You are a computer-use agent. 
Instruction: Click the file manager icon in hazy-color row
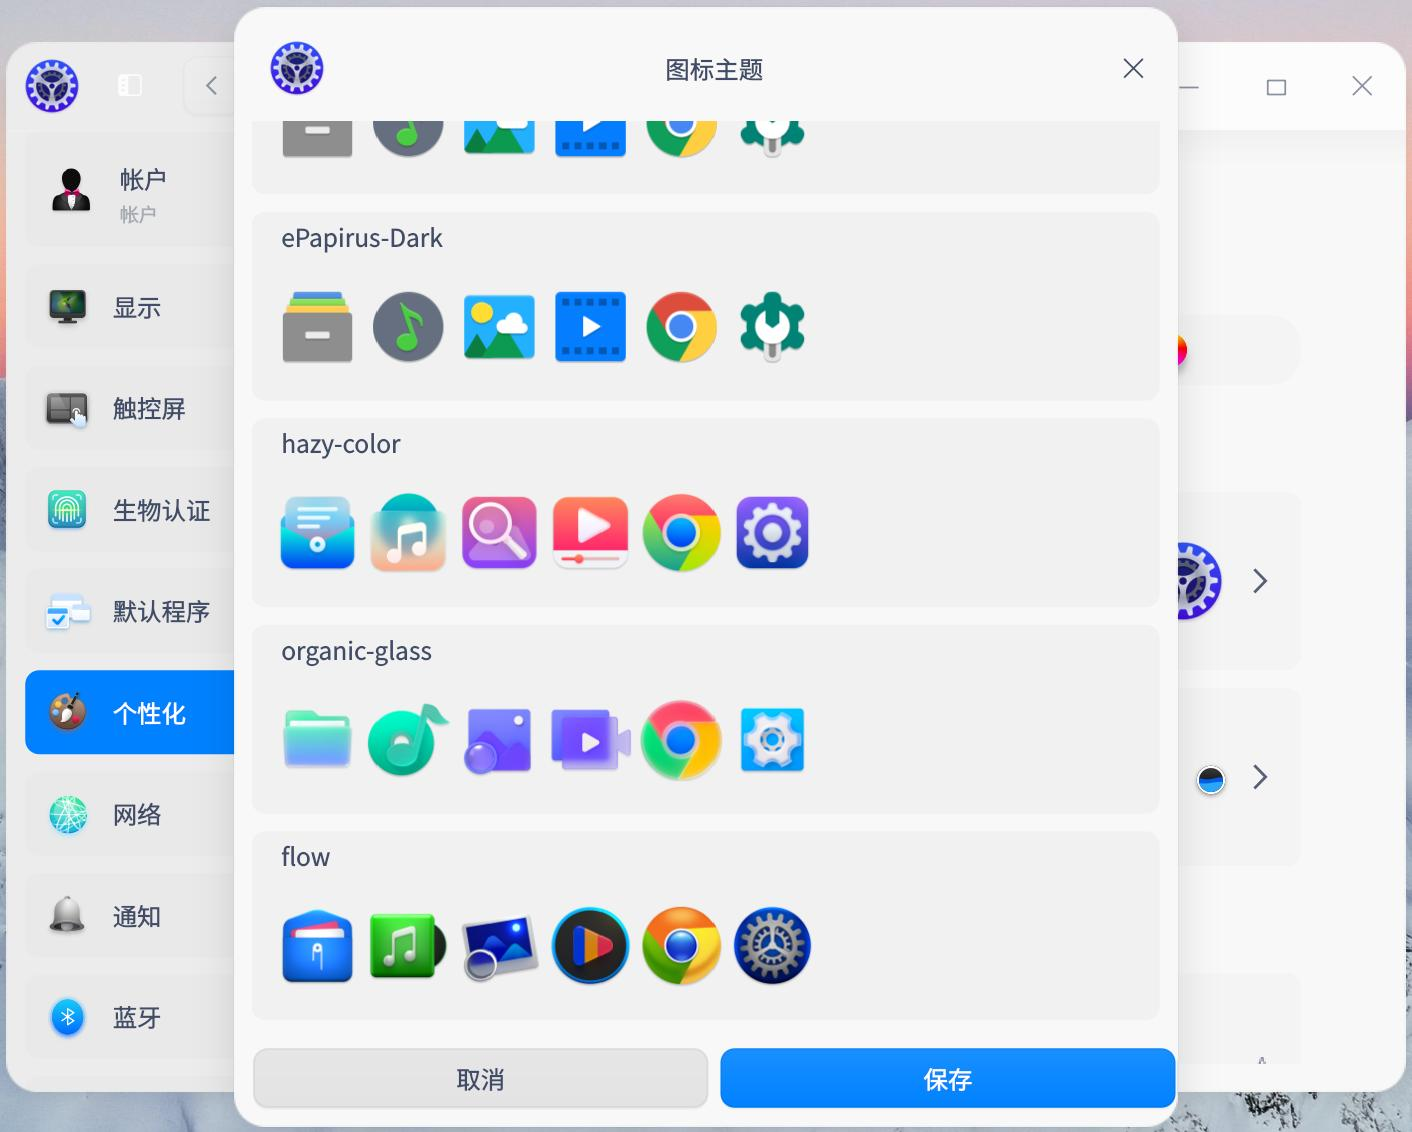[317, 533]
